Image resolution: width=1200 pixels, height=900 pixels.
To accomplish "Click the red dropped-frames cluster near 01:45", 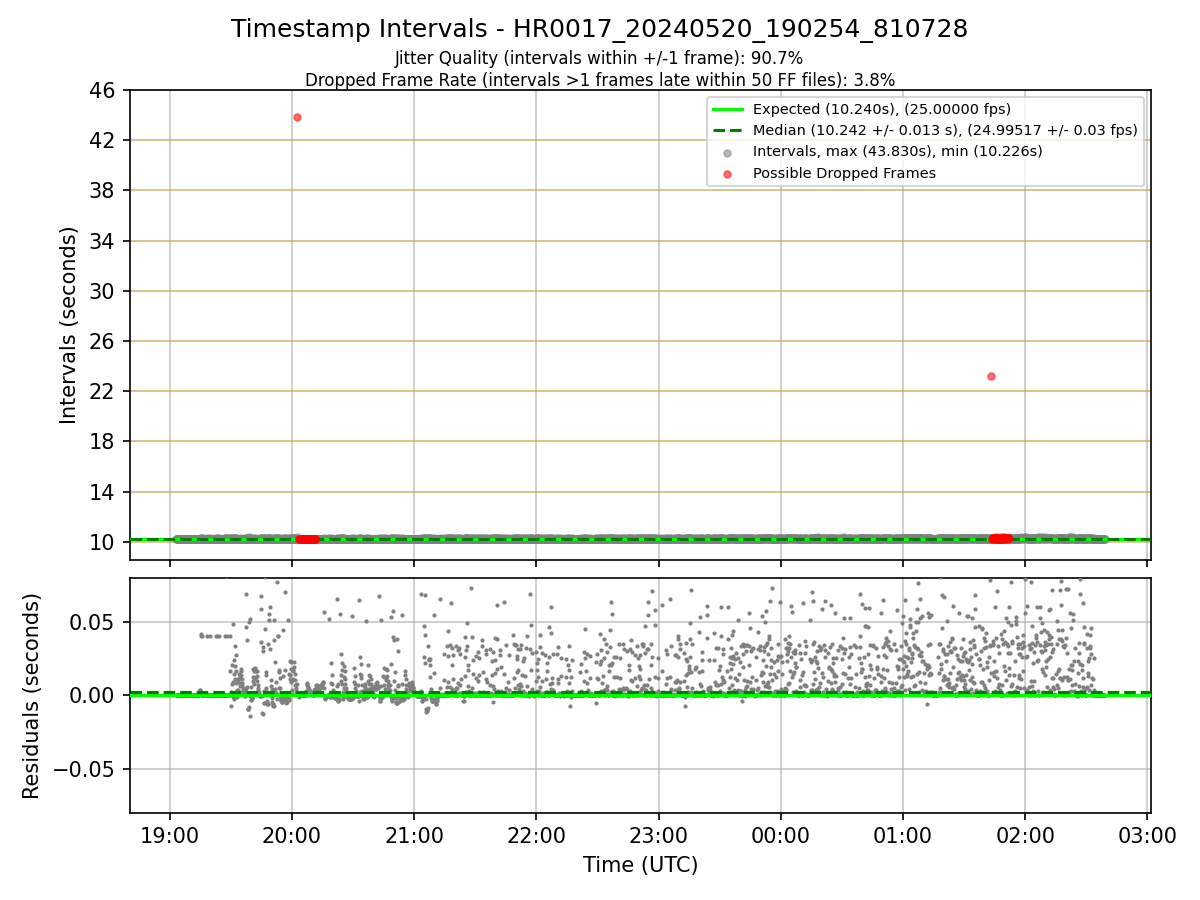I will coord(1001,539).
